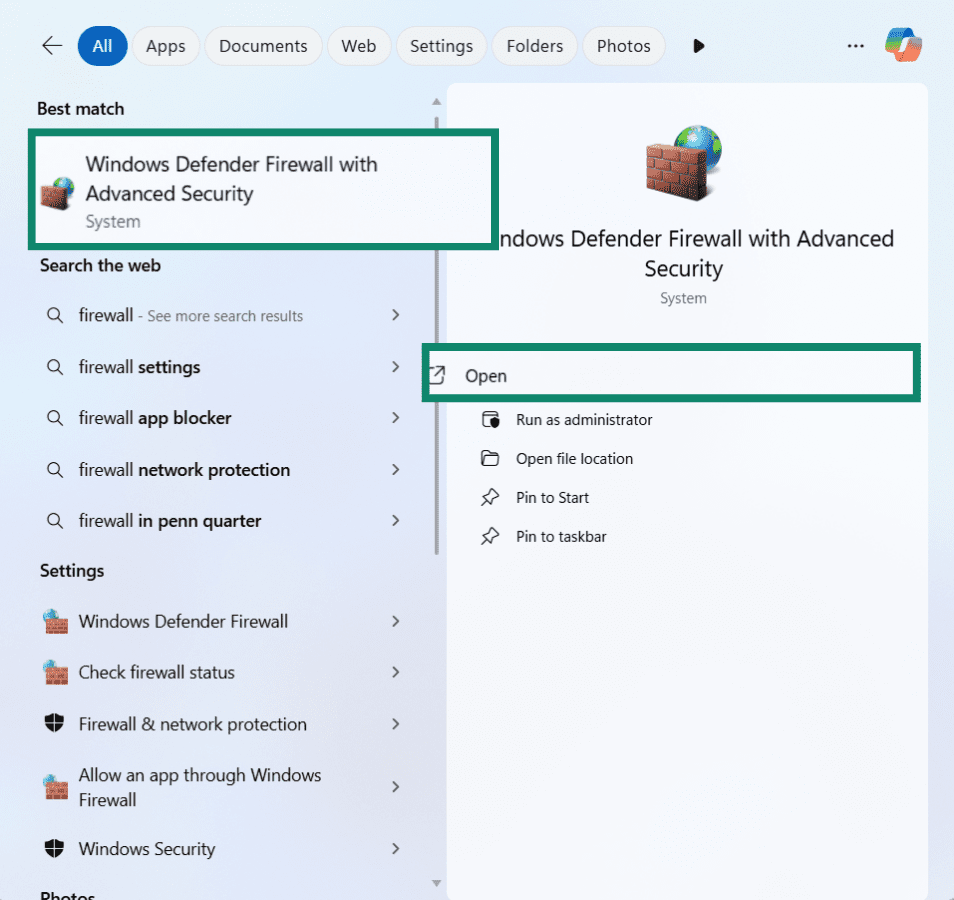Open the three-dot more options menu
Viewport: 954px width, 900px height.
[855, 46]
